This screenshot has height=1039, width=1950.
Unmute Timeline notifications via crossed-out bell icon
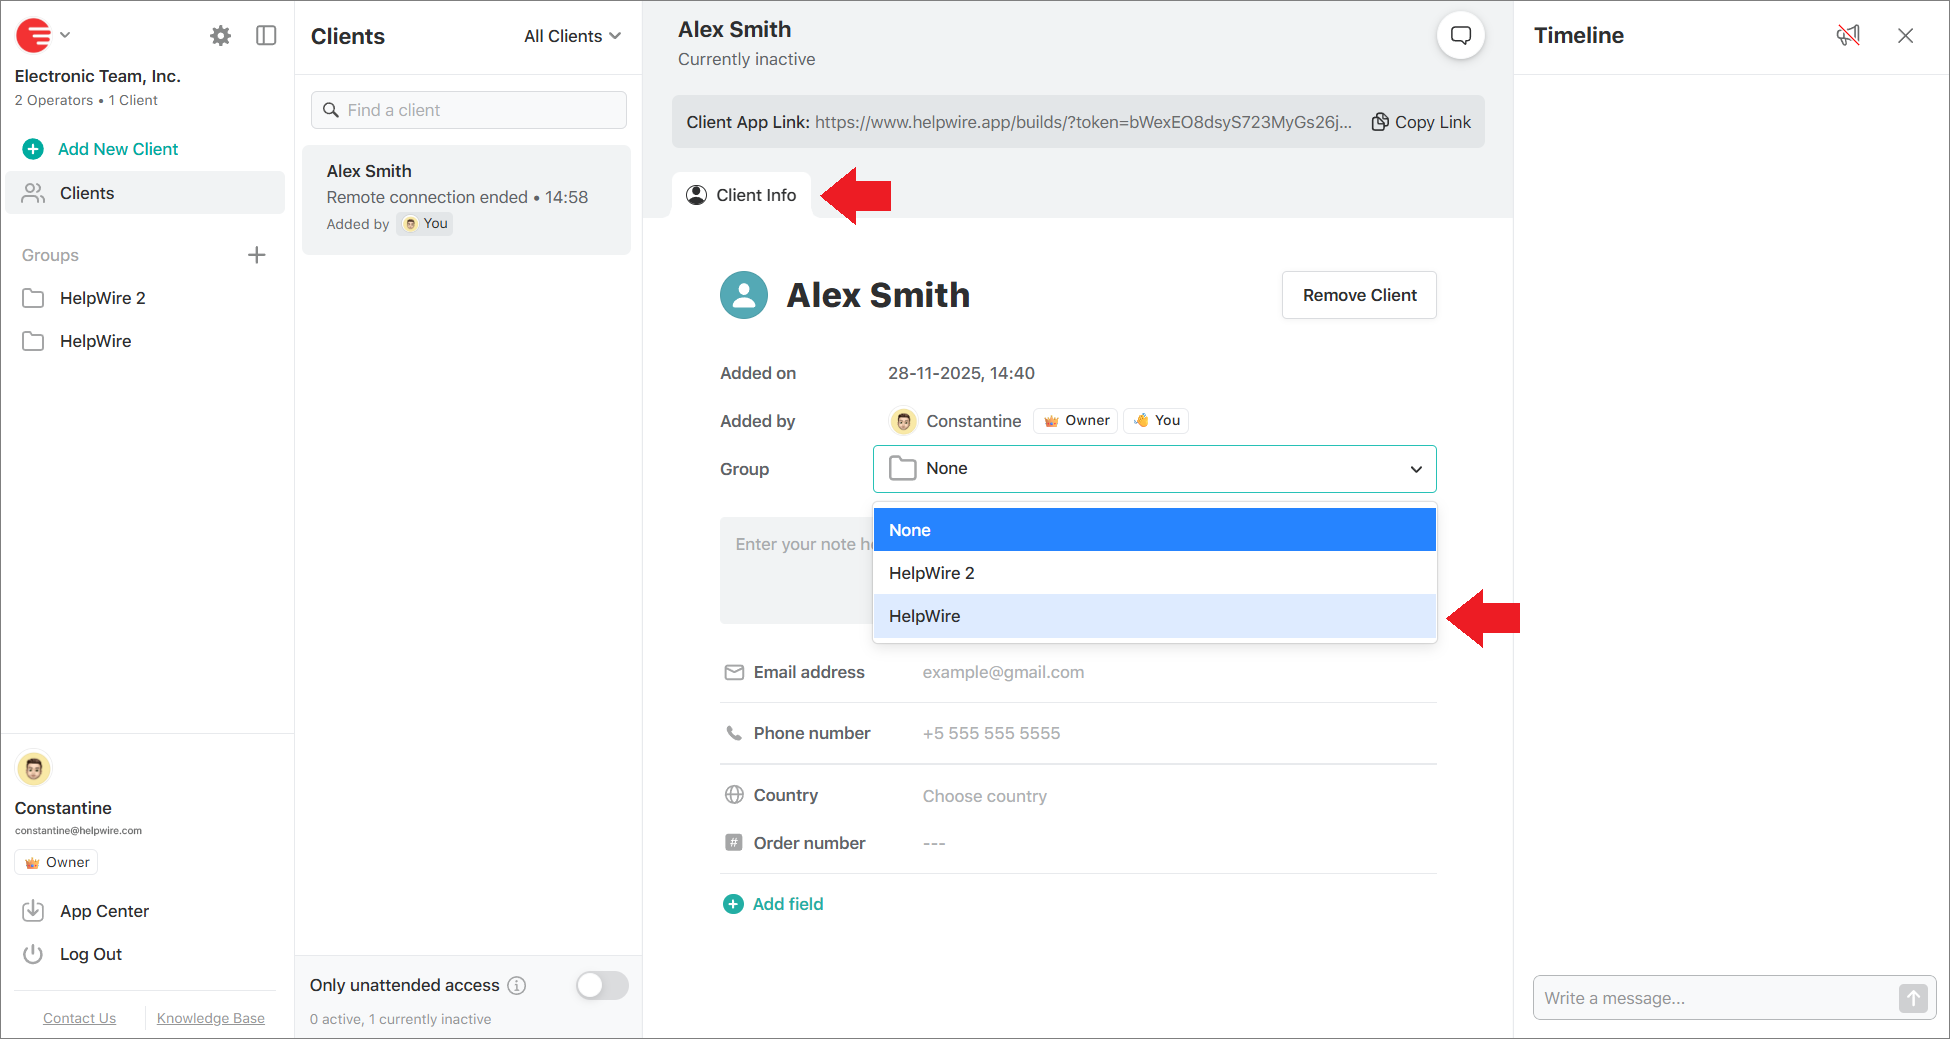click(1848, 35)
